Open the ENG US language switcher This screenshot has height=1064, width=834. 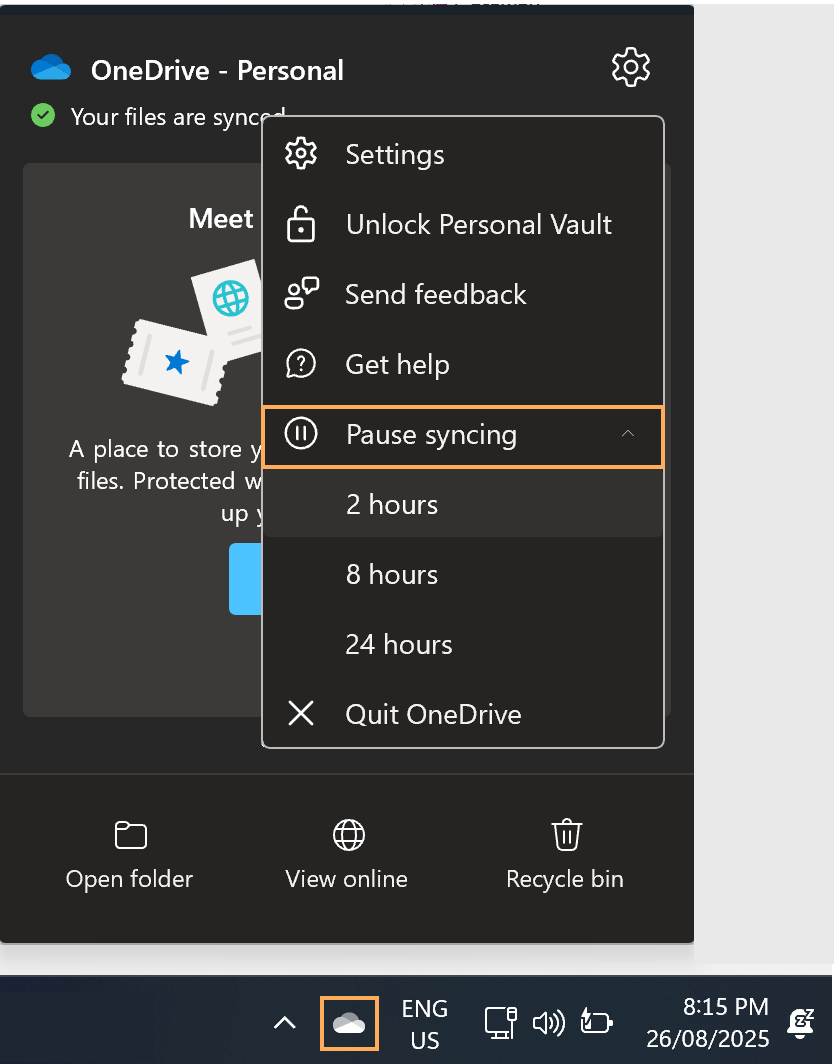[425, 1023]
